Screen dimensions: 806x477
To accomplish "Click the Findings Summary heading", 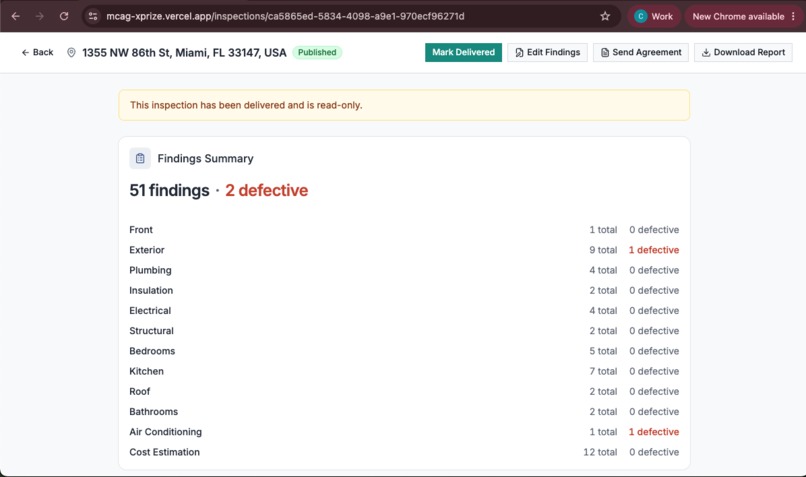I will (x=205, y=158).
